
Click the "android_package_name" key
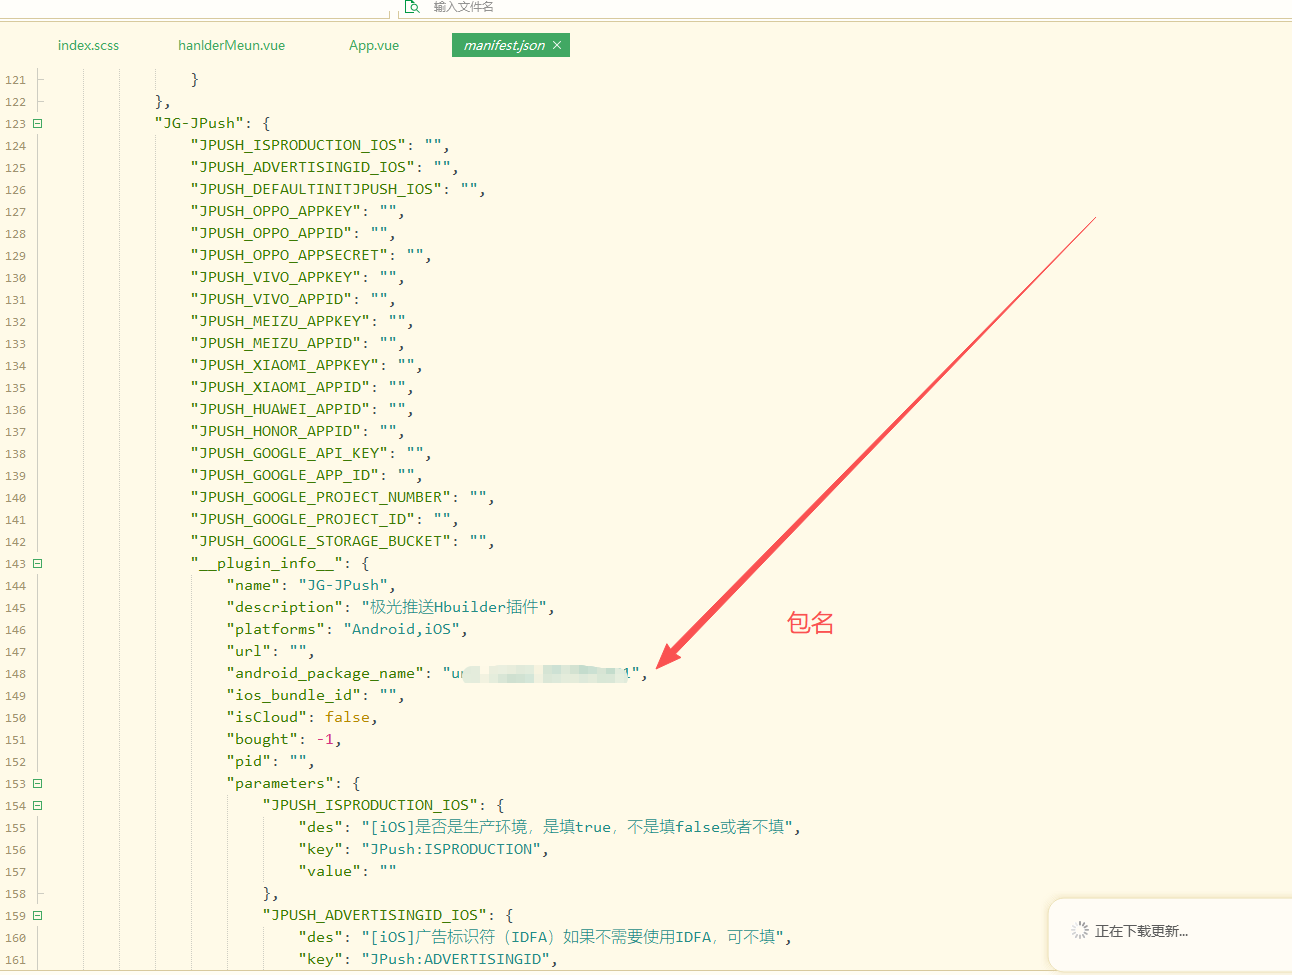(325, 673)
